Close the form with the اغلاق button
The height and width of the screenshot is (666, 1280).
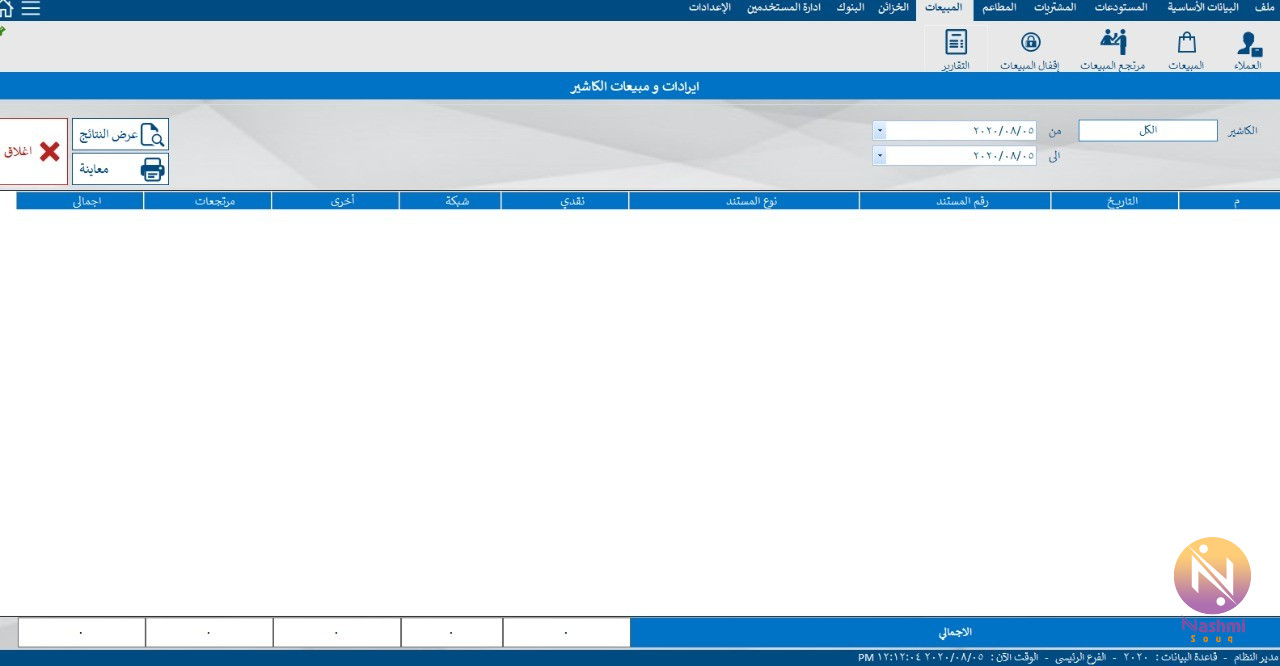click(x=33, y=152)
